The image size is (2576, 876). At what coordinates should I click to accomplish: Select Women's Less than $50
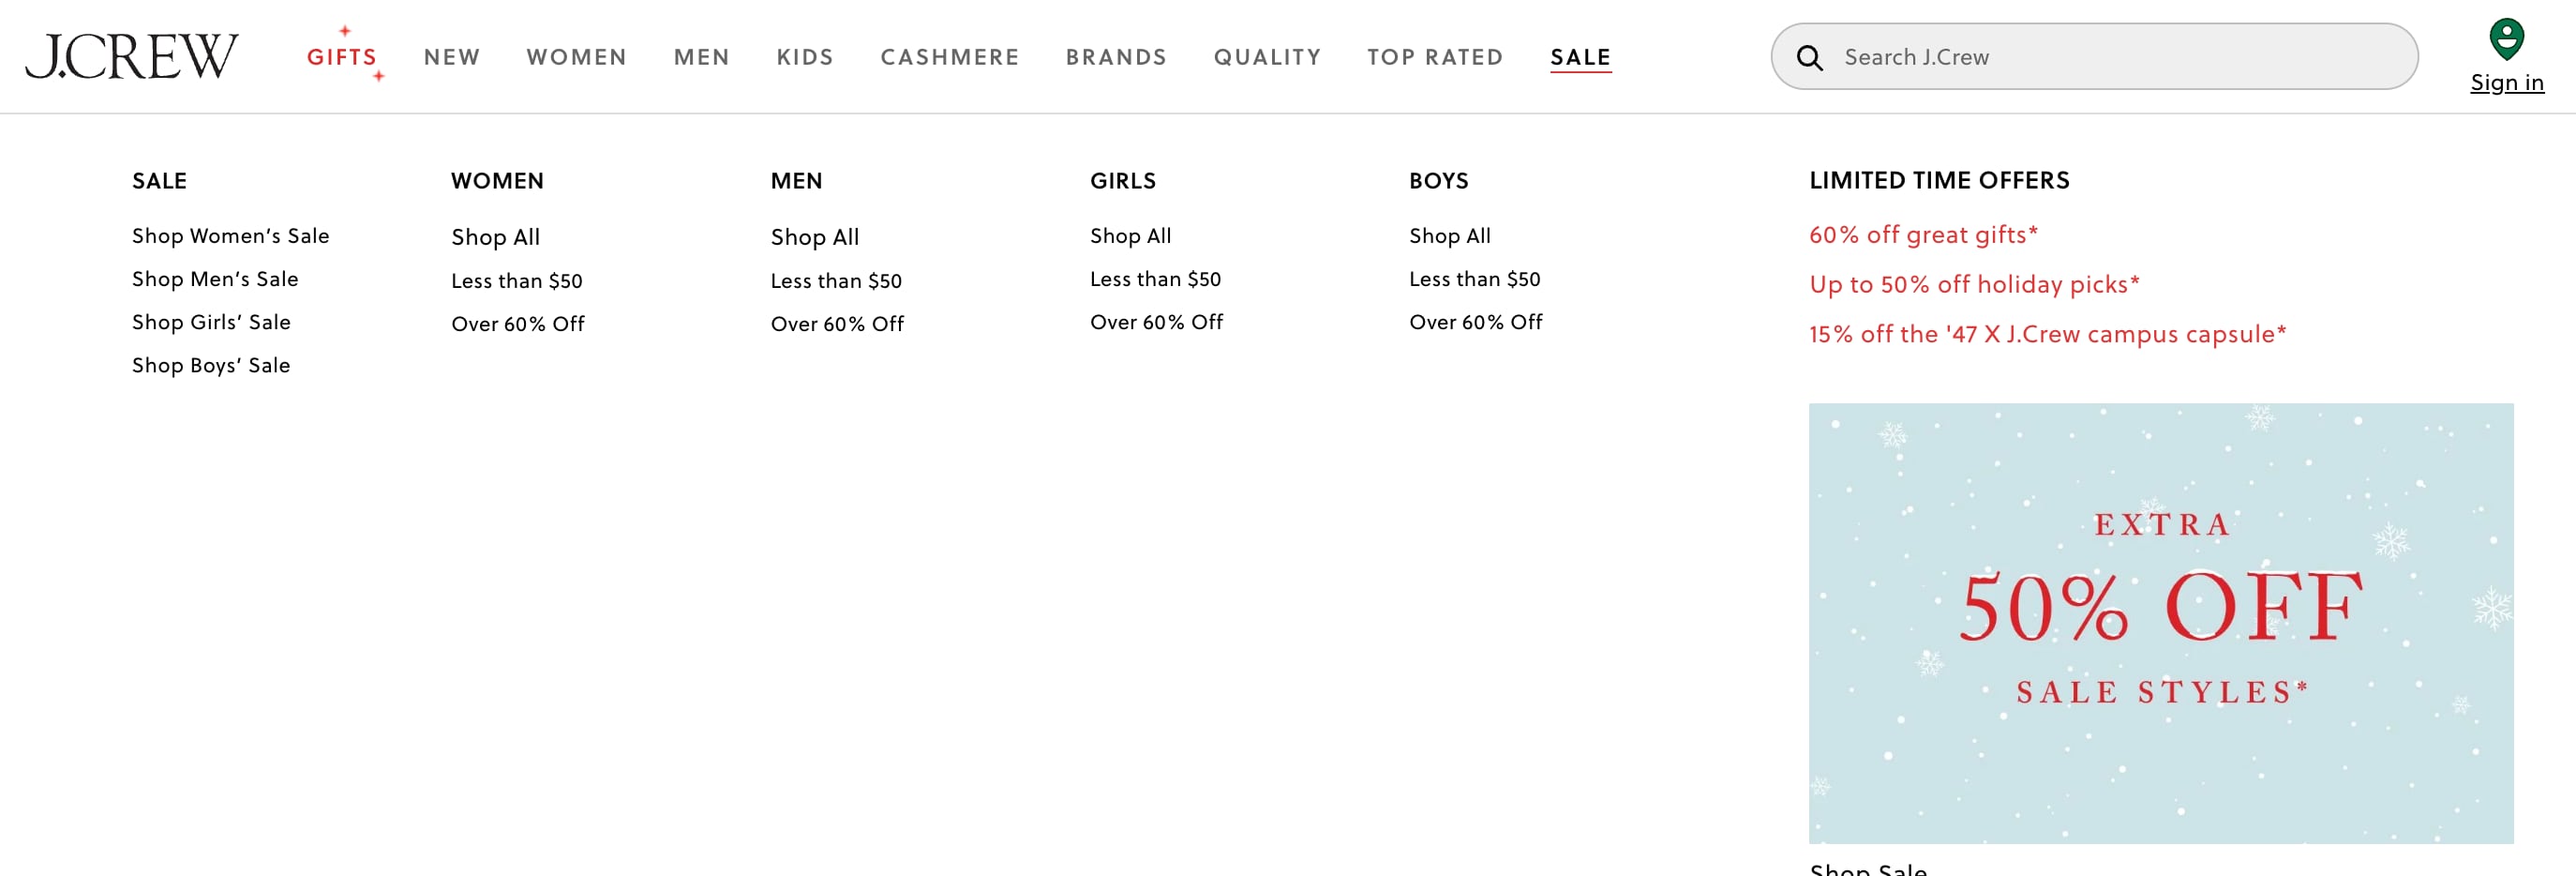point(516,281)
